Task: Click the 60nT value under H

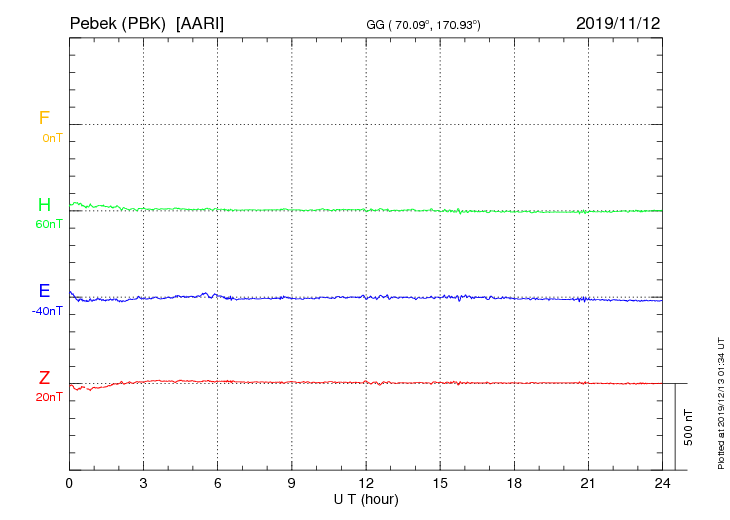Action: point(49,224)
